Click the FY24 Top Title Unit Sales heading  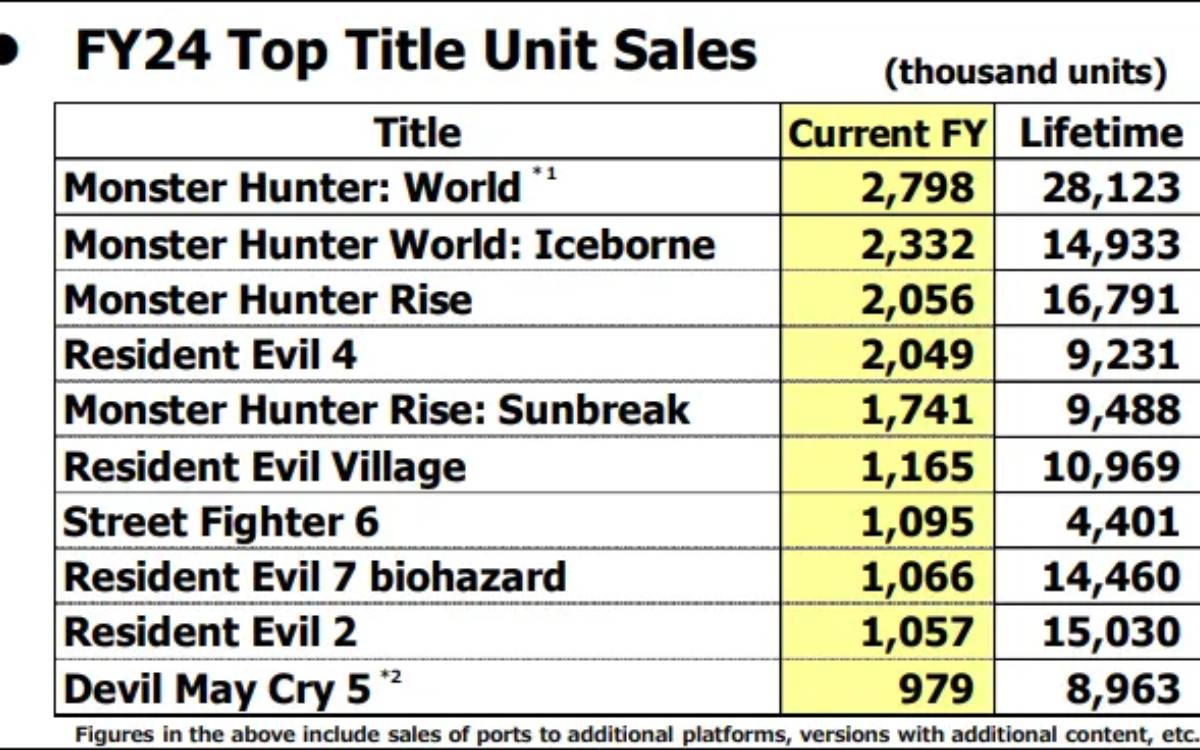click(x=416, y=50)
